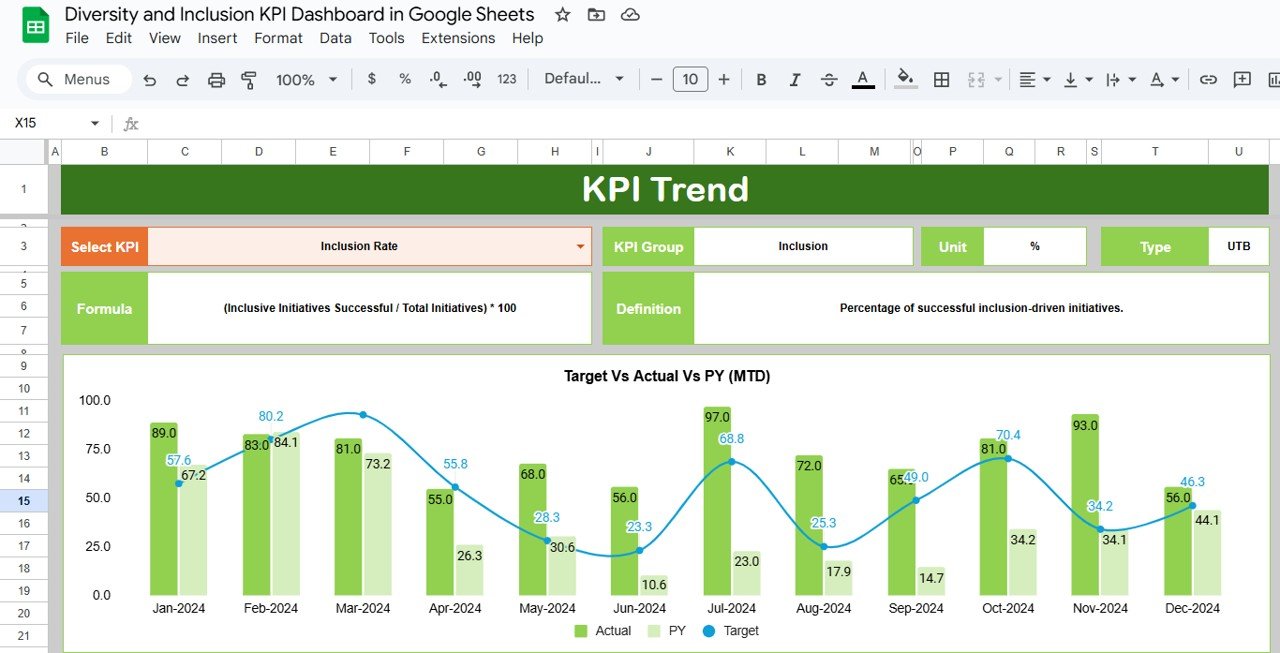Increase font size with plus button

(x=724, y=79)
